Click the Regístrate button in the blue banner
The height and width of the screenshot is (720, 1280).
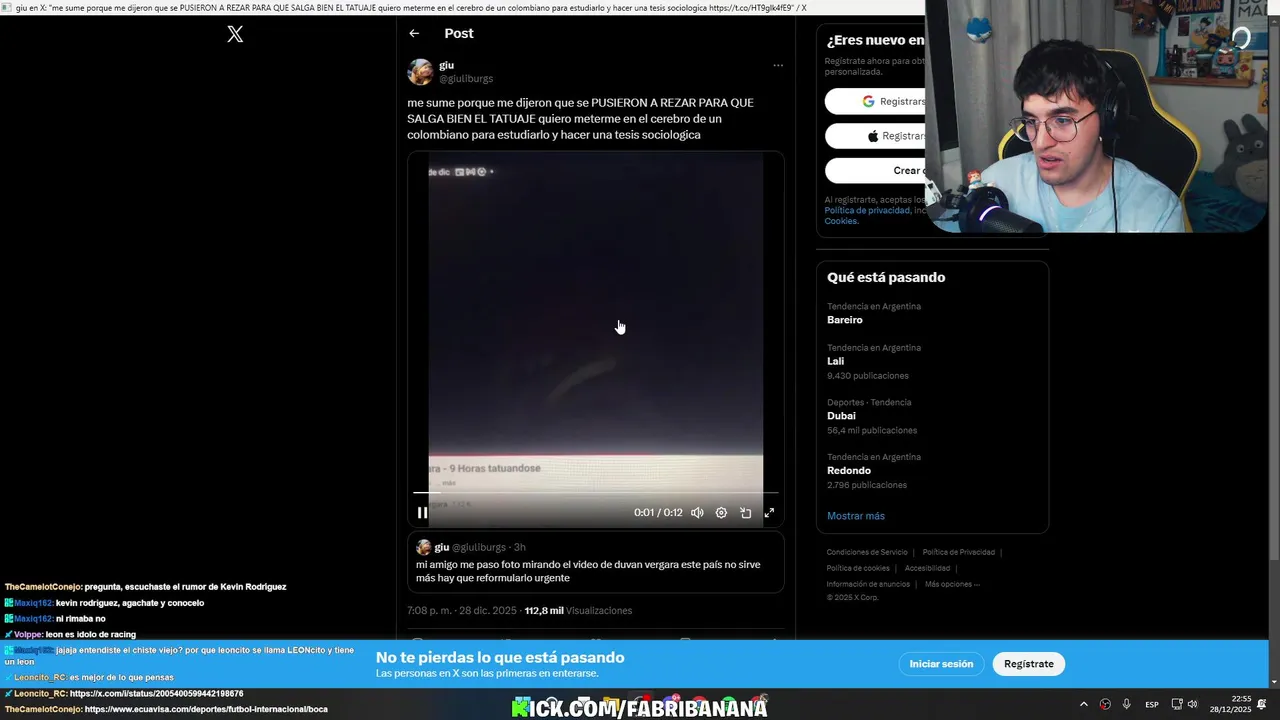1029,664
